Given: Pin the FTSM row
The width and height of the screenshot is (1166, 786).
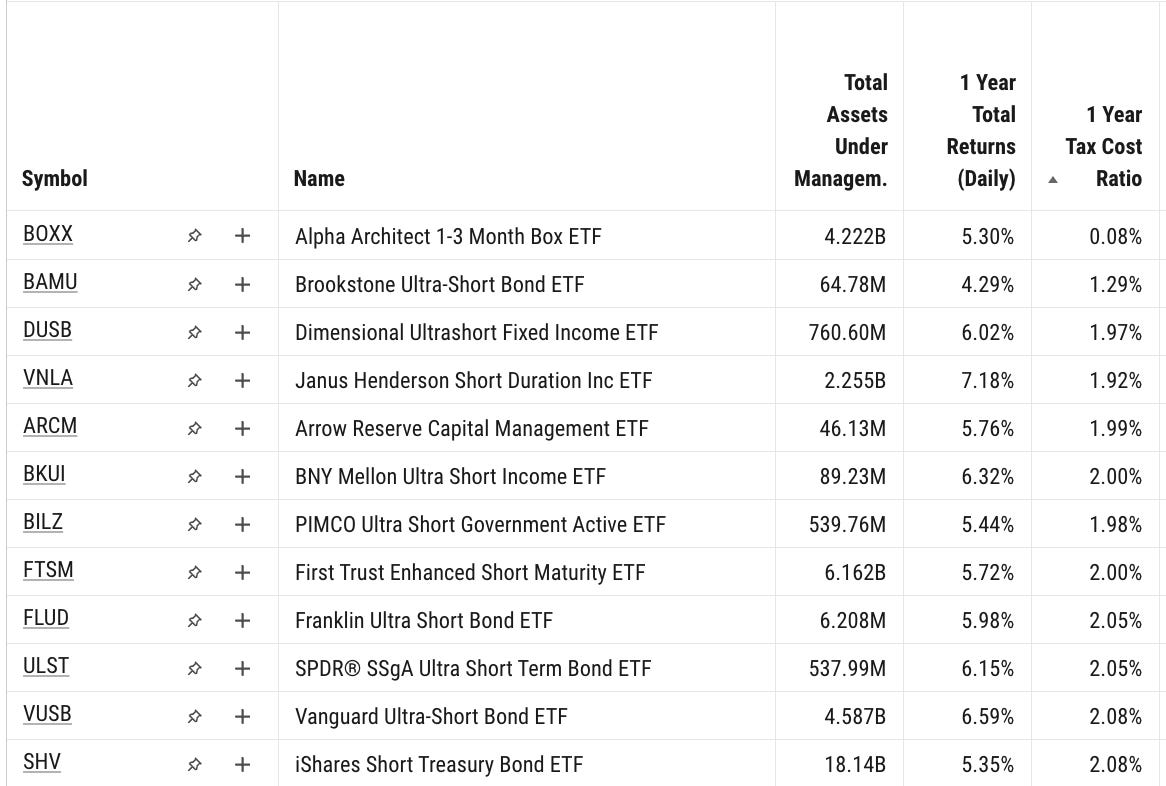Looking at the screenshot, I should coord(194,571).
